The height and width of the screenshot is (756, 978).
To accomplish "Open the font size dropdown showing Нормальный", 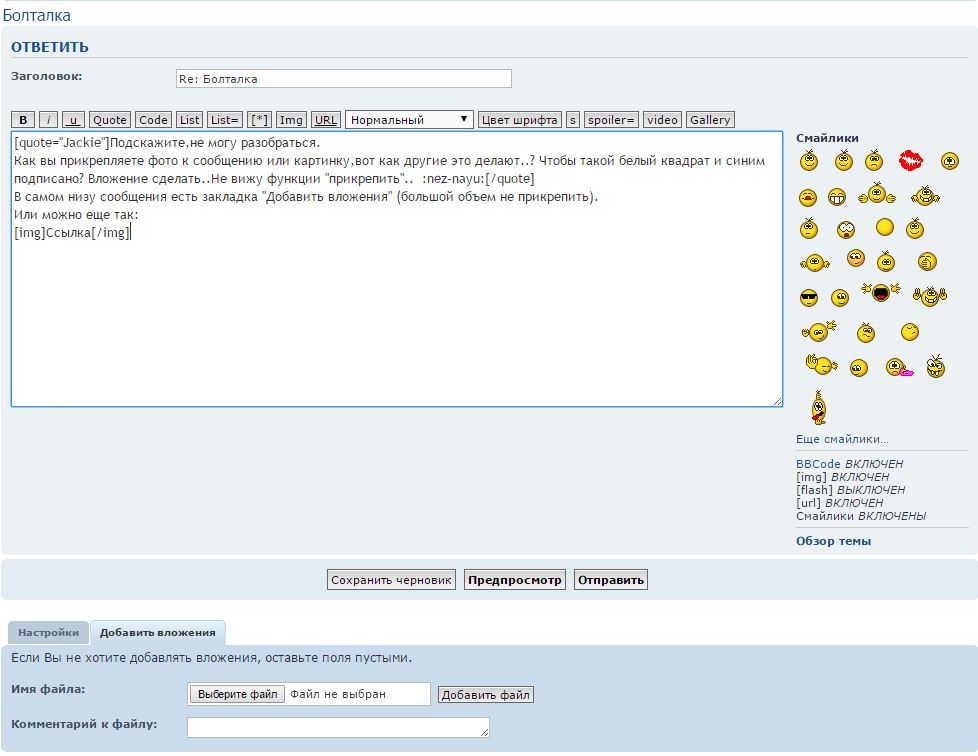I will pos(409,120).
